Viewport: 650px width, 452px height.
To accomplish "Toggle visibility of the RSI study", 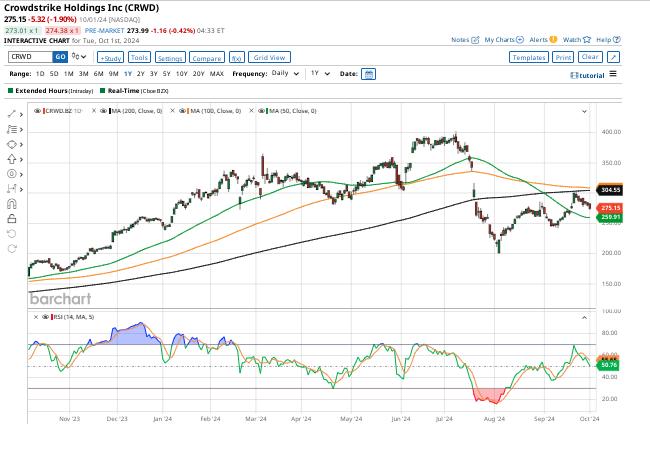I will pyautogui.click(x=46, y=317).
